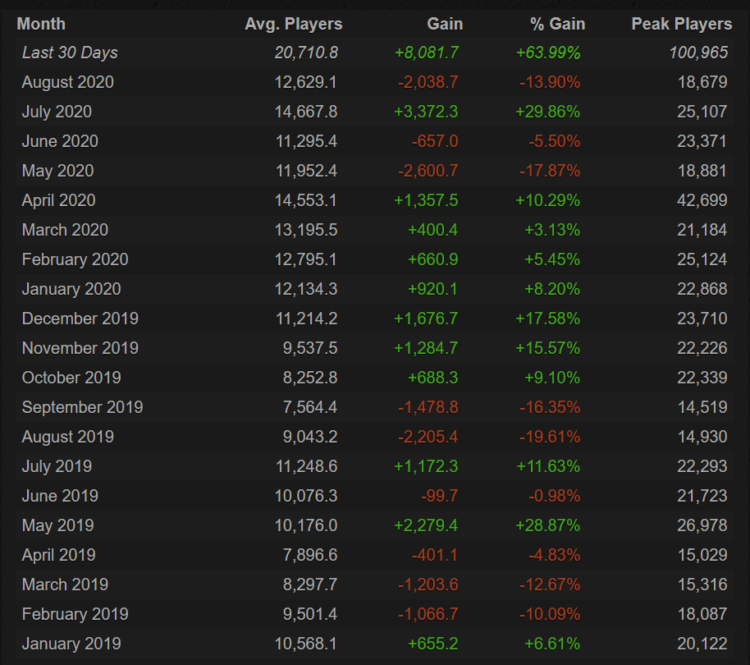Select the Last 30 Days row label
Image resolution: width=750 pixels, height=665 pixels.
[70, 53]
